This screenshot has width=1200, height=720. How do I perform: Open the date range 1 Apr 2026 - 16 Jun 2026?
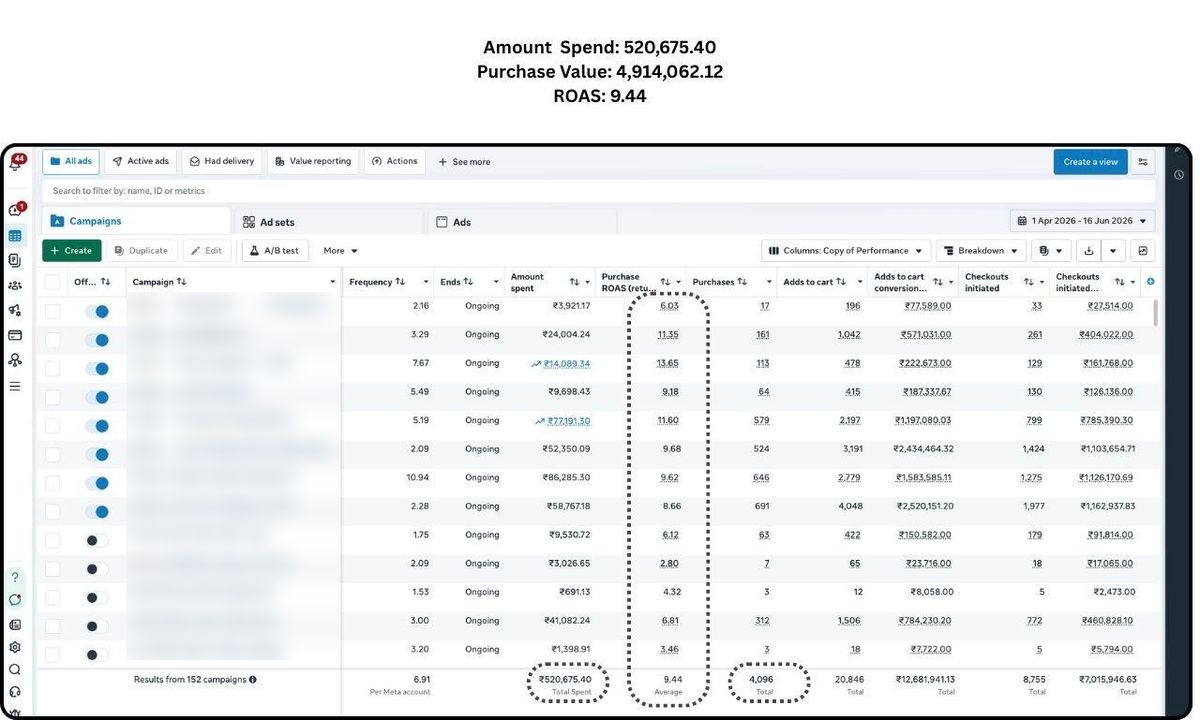(1083, 221)
